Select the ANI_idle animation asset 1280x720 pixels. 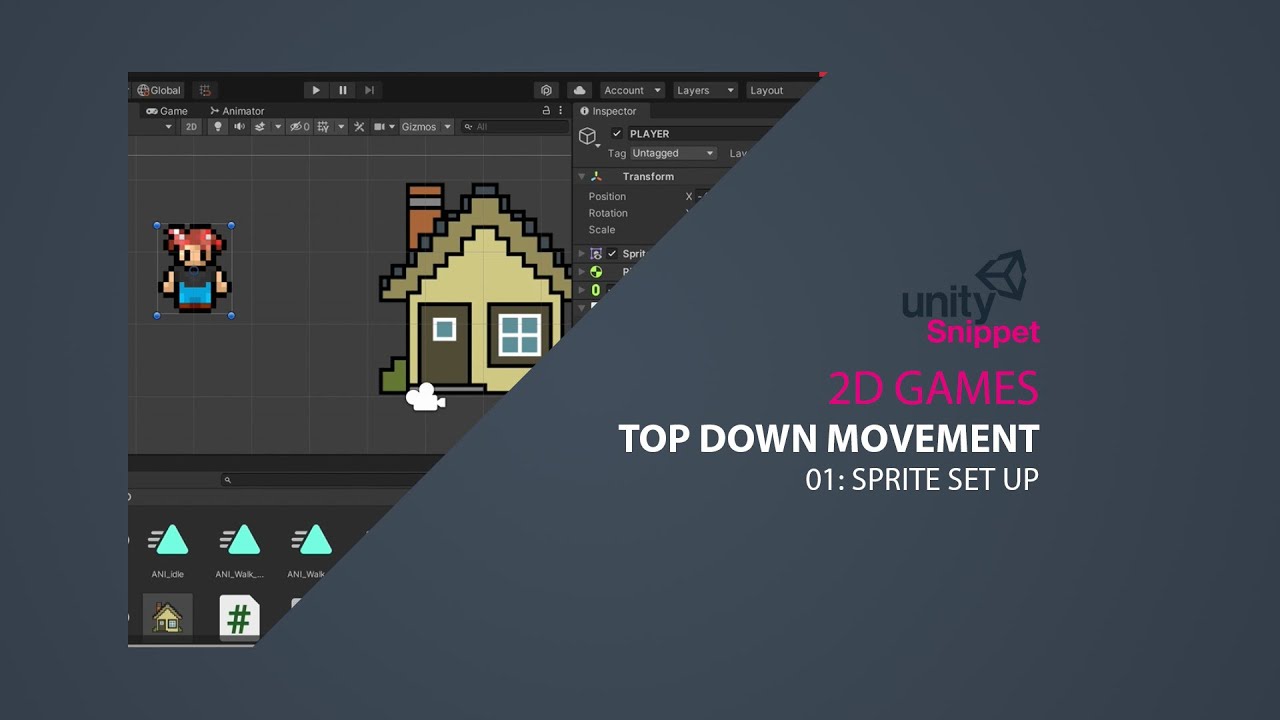[168, 551]
